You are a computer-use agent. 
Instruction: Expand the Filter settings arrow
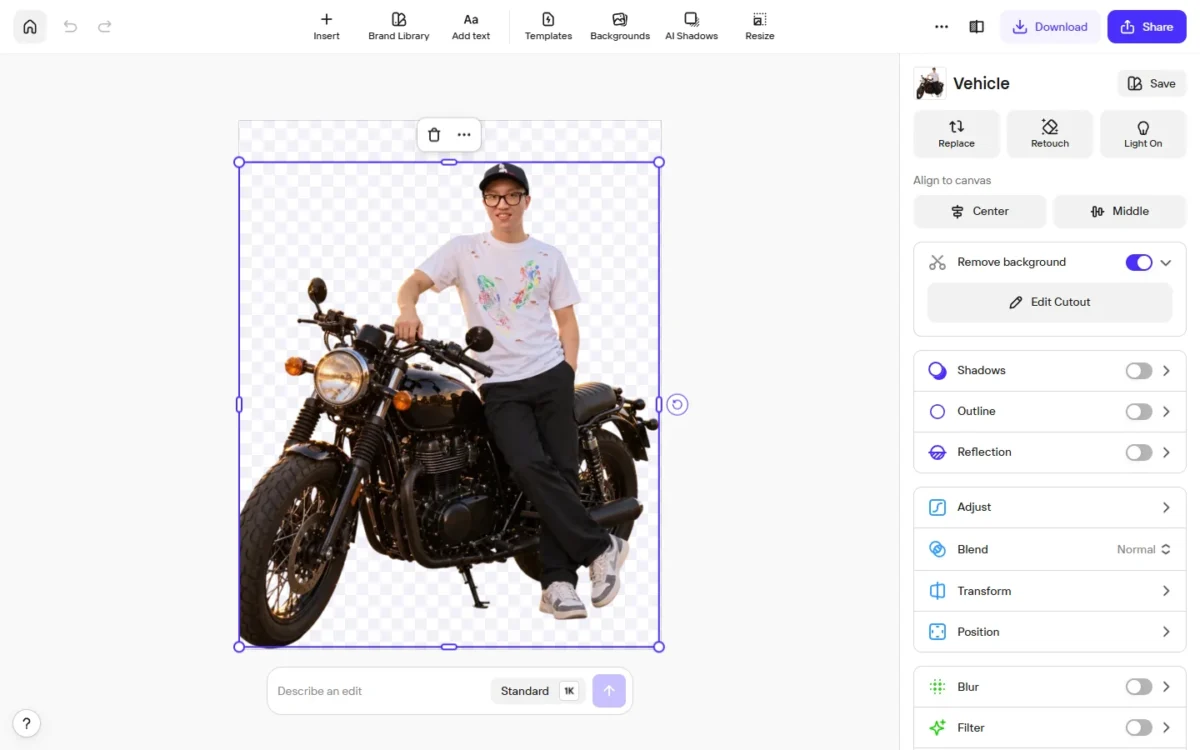1166,728
